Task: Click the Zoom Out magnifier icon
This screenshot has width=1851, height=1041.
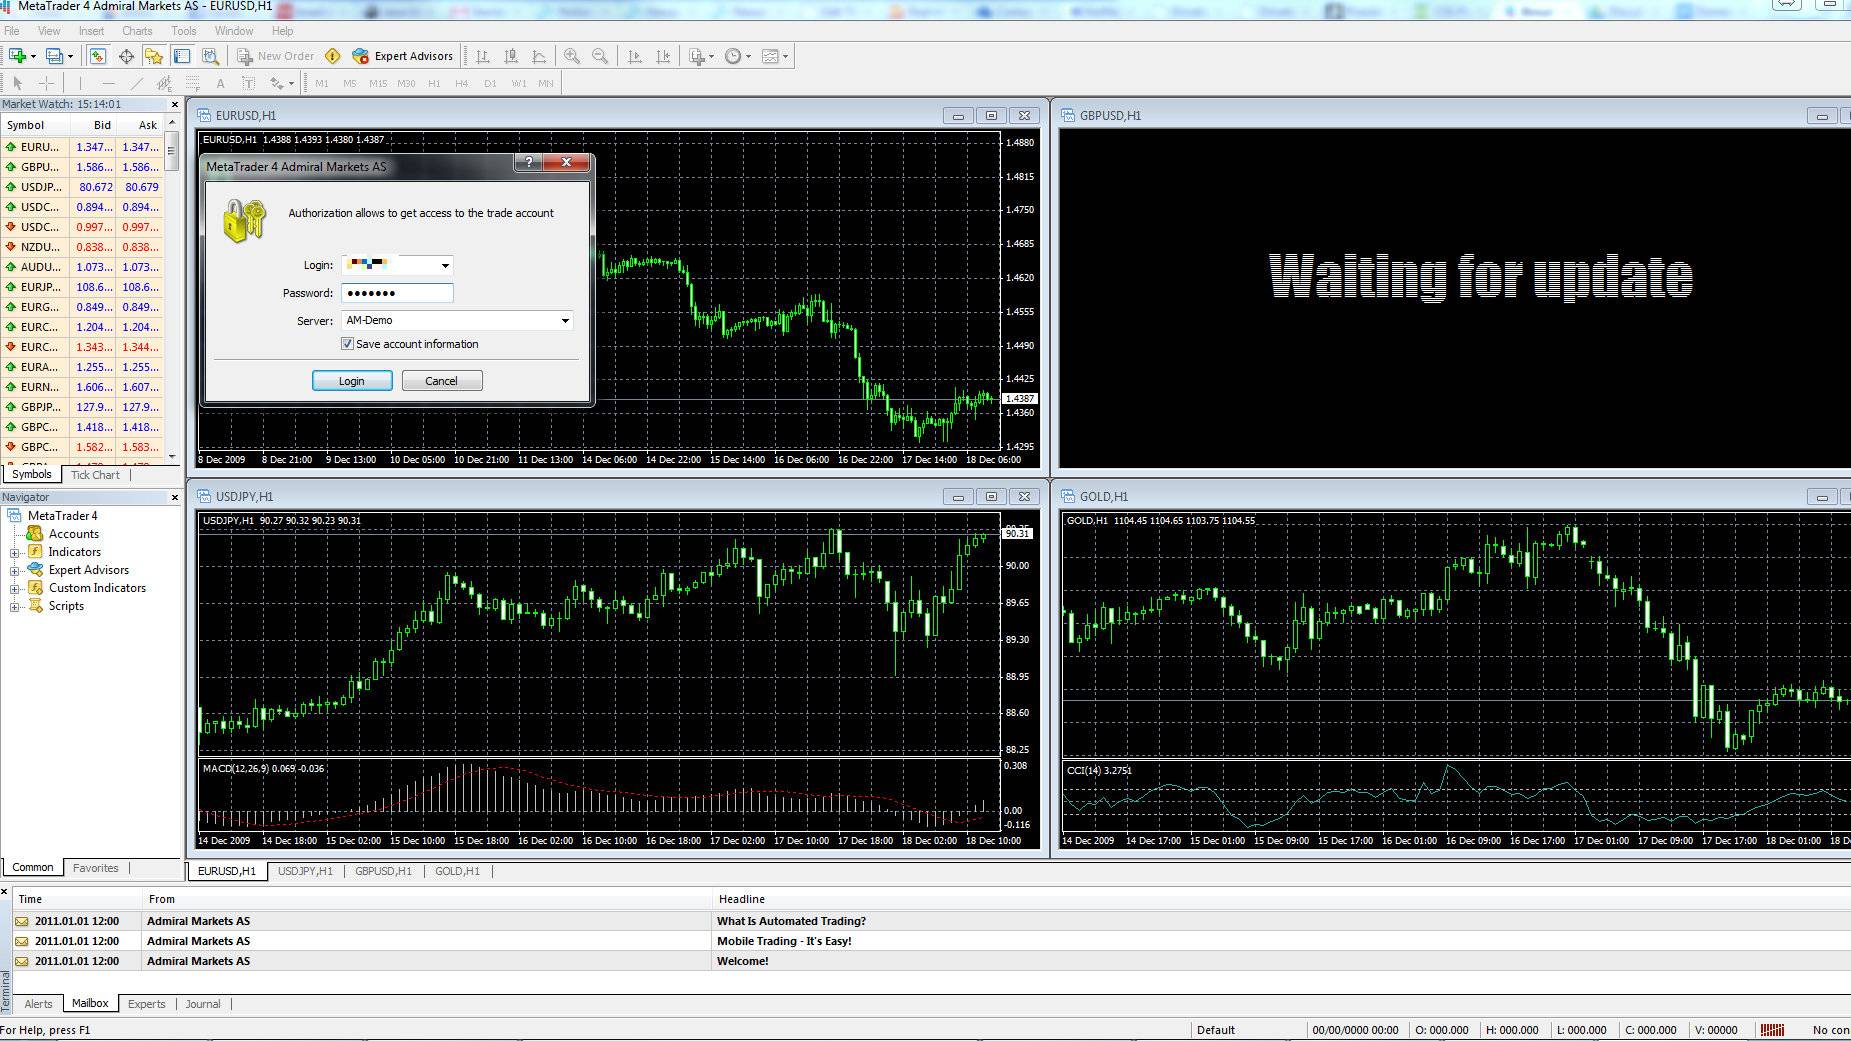Action: pyautogui.click(x=600, y=56)
